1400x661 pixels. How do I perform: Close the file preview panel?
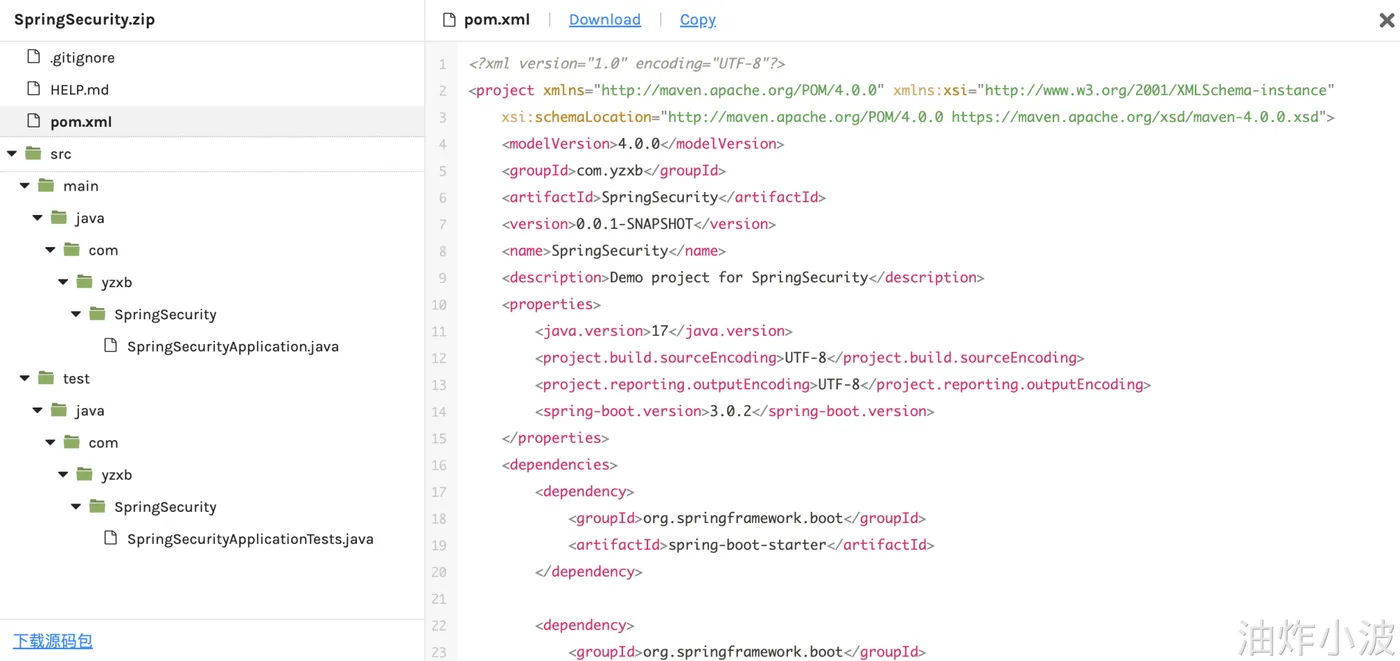tap(1386, 20)
